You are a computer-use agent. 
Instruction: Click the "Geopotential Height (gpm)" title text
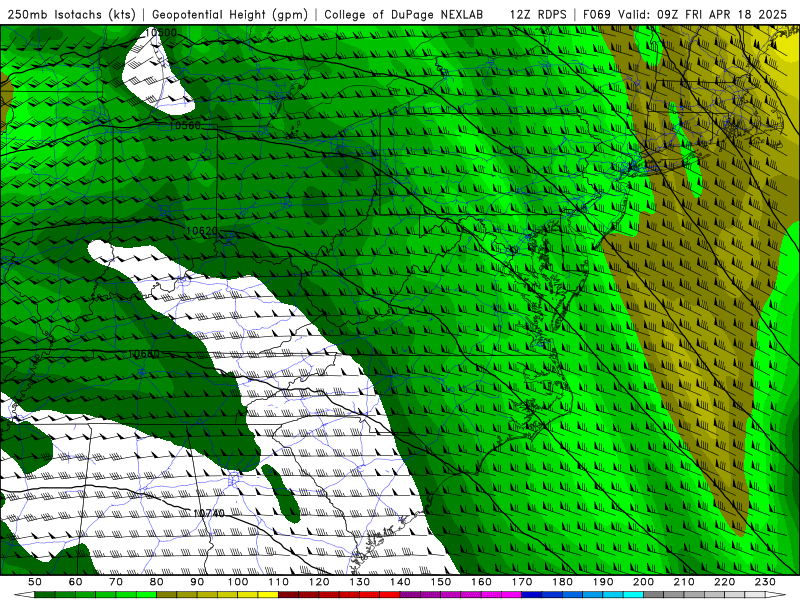pos(230,15)
